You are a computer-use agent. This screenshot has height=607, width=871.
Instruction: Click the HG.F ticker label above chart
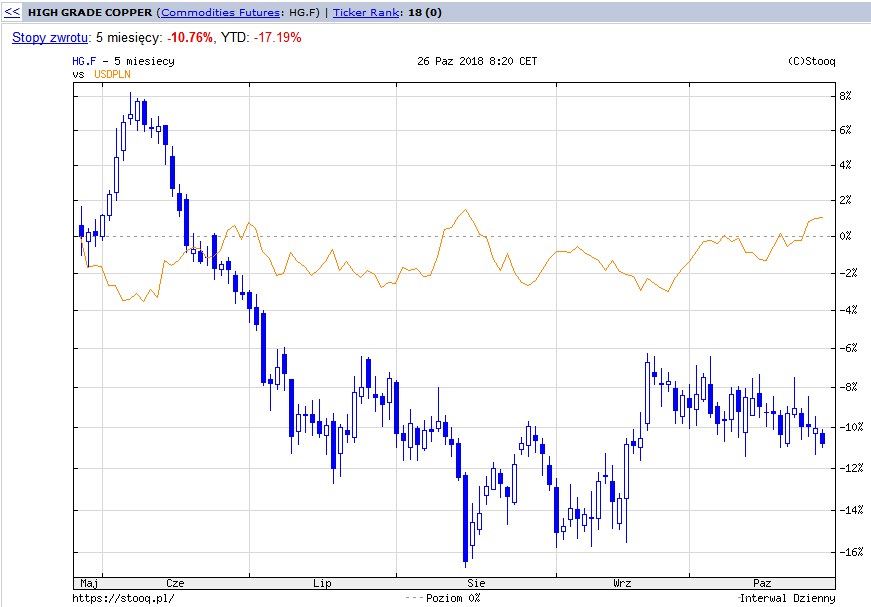(84, 61)
